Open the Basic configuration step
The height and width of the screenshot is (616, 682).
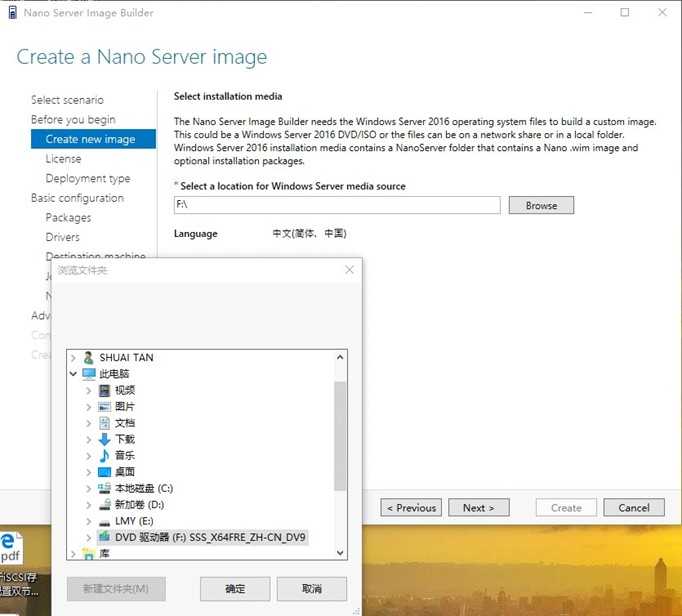(x=77, y=198)
